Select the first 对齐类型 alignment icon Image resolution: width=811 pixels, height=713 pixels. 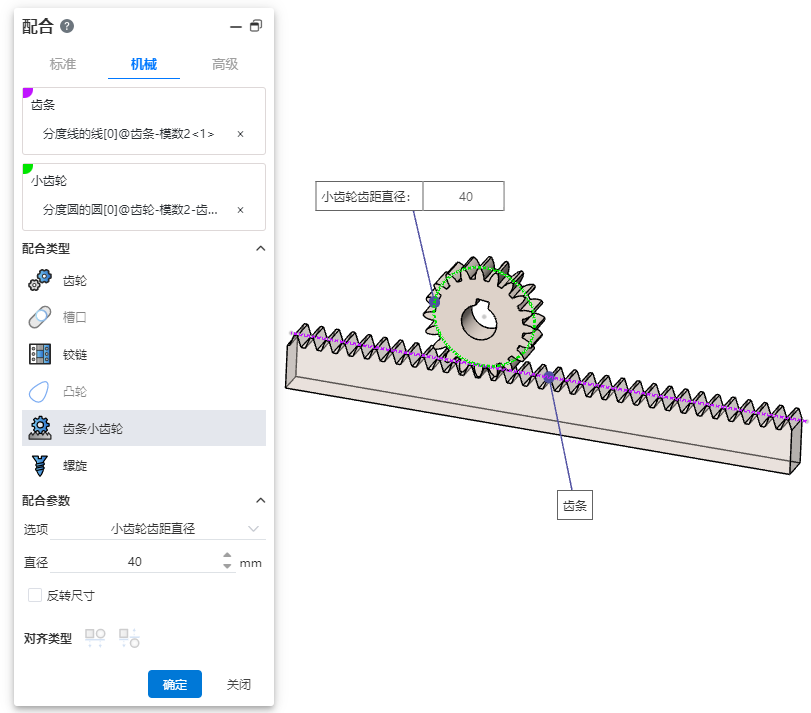[95, 637]
